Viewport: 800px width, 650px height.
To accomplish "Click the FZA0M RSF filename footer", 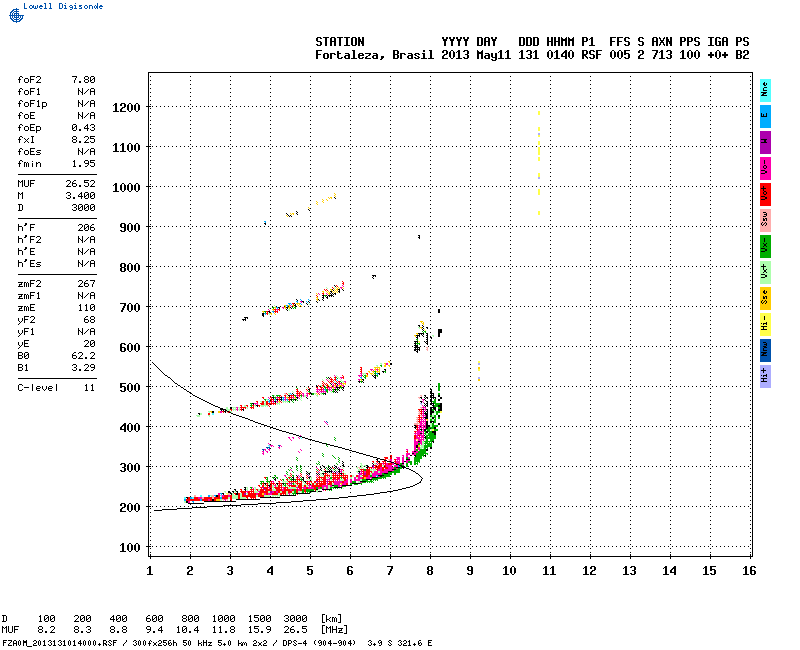I will [x=60, y=643].
